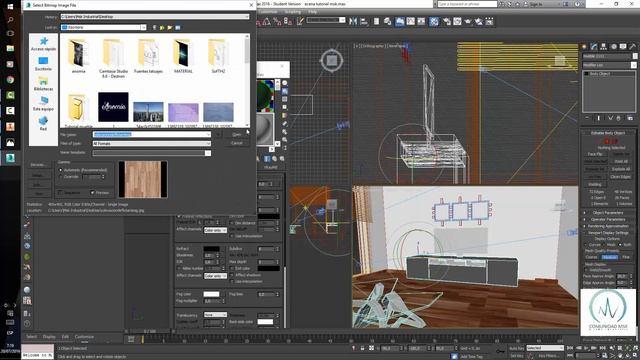Open Refract color swatch
This screenshot has height=360, width=640.
[211, 249]
